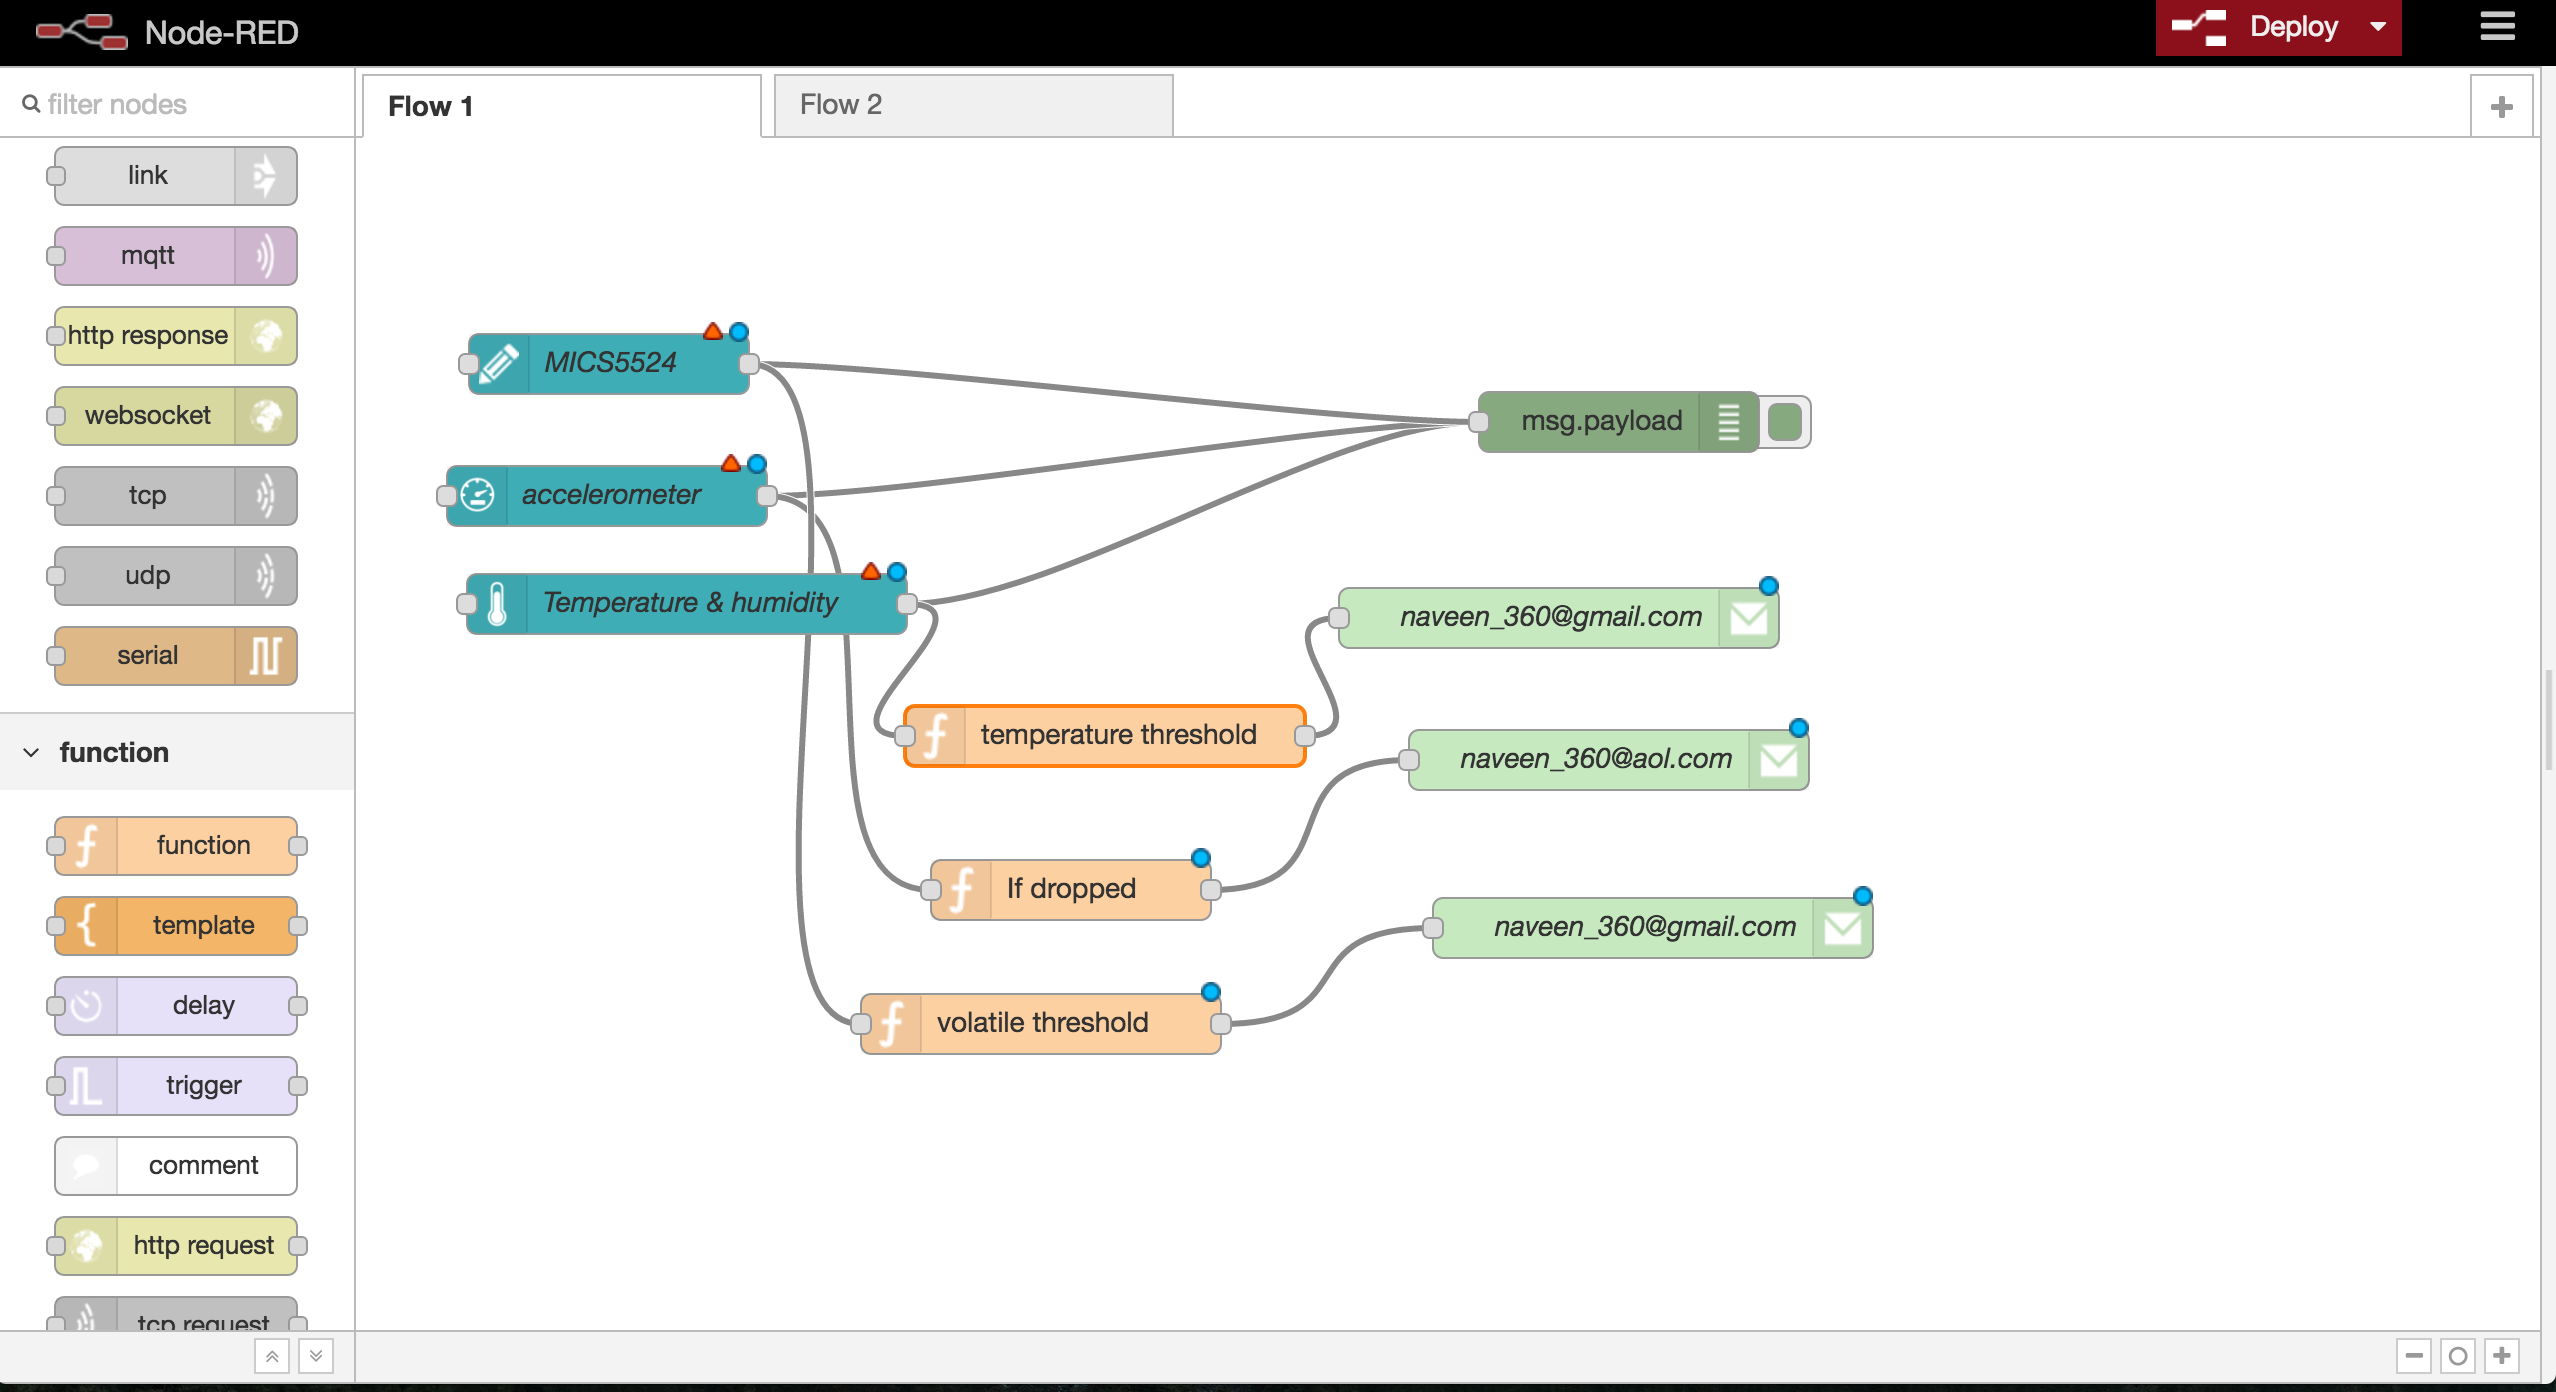Viewport: 2556px width, 1392px height.
Task: Click the right sidebar resize handle
Action: [x=2548, y=720]
